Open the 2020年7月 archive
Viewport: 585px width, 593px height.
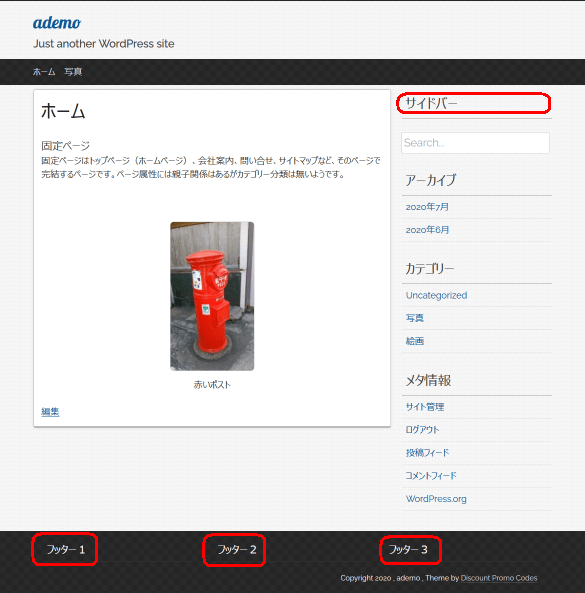click(x=427, y=207)
